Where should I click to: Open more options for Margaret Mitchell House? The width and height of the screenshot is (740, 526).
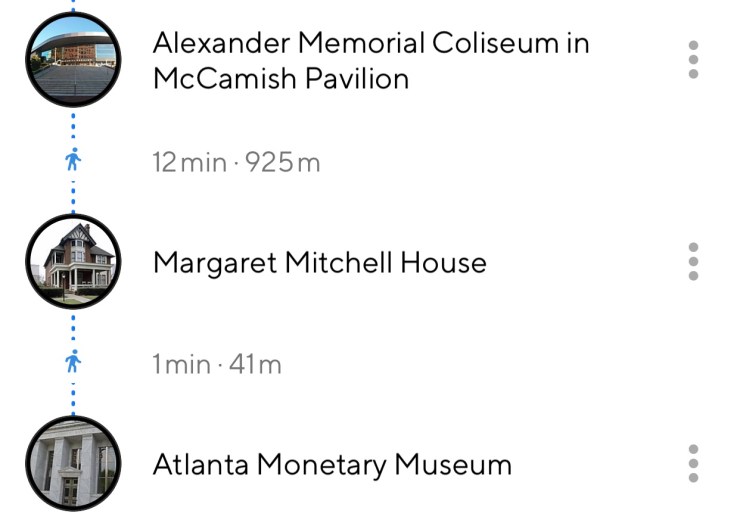pyautogui.click(x=693, y=262)
